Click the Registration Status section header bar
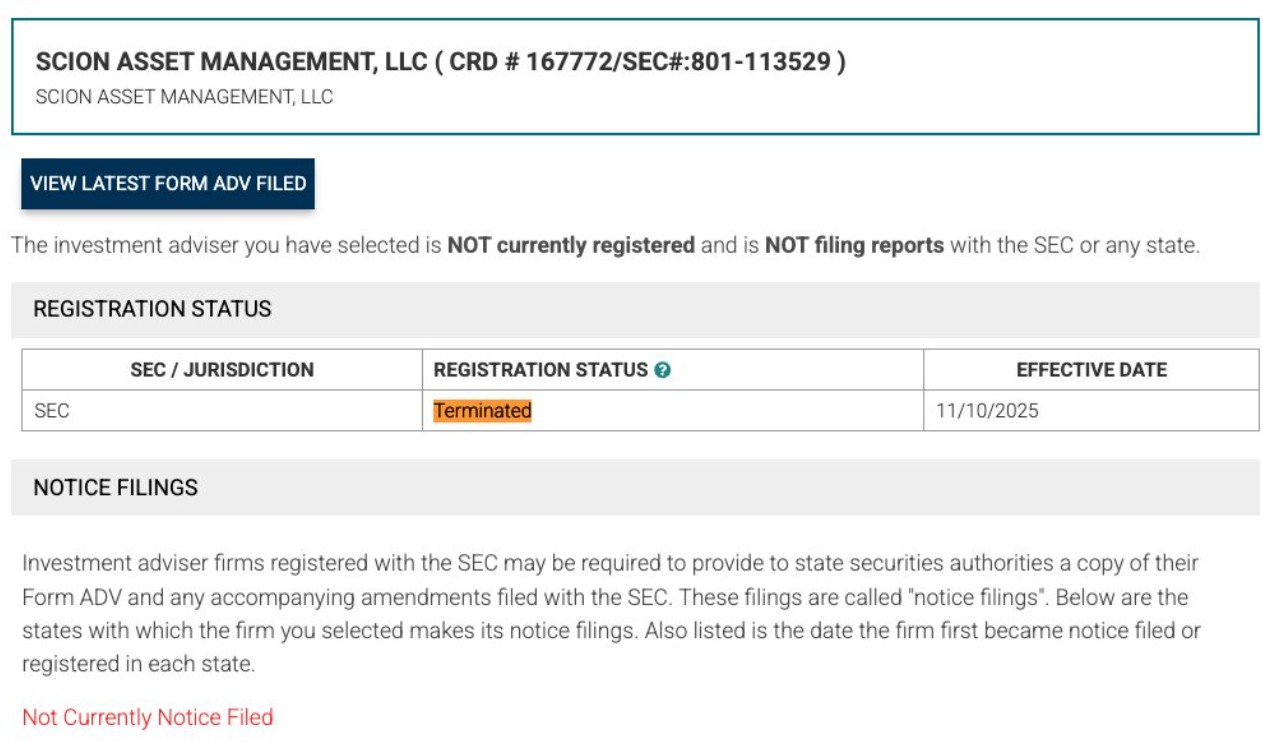 pyautogui.click(x=635, y=310)
